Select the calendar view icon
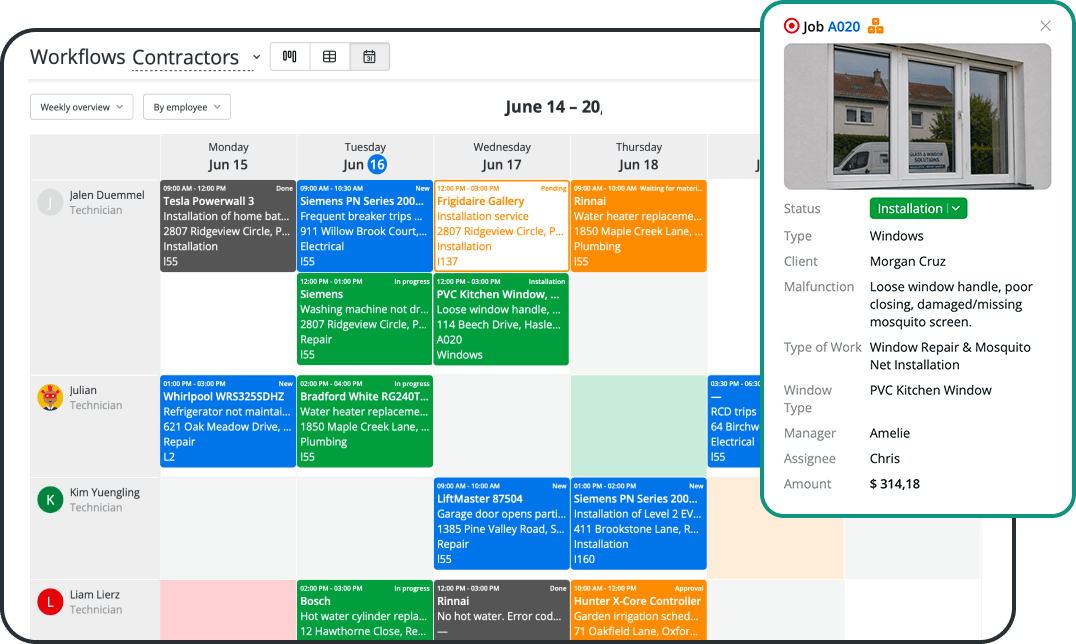This screenshot has height=644, width=1076. (x=369, y=56)
